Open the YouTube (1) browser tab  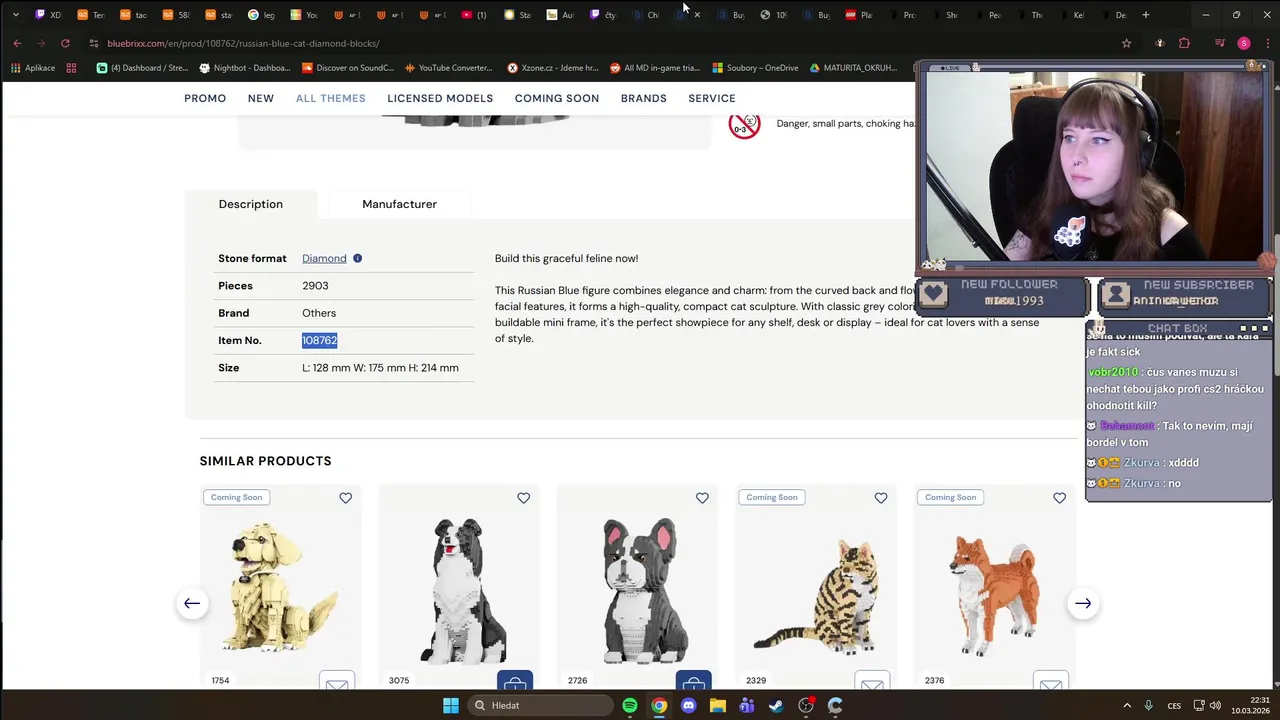pyautogui.click(x=474, y=15)
